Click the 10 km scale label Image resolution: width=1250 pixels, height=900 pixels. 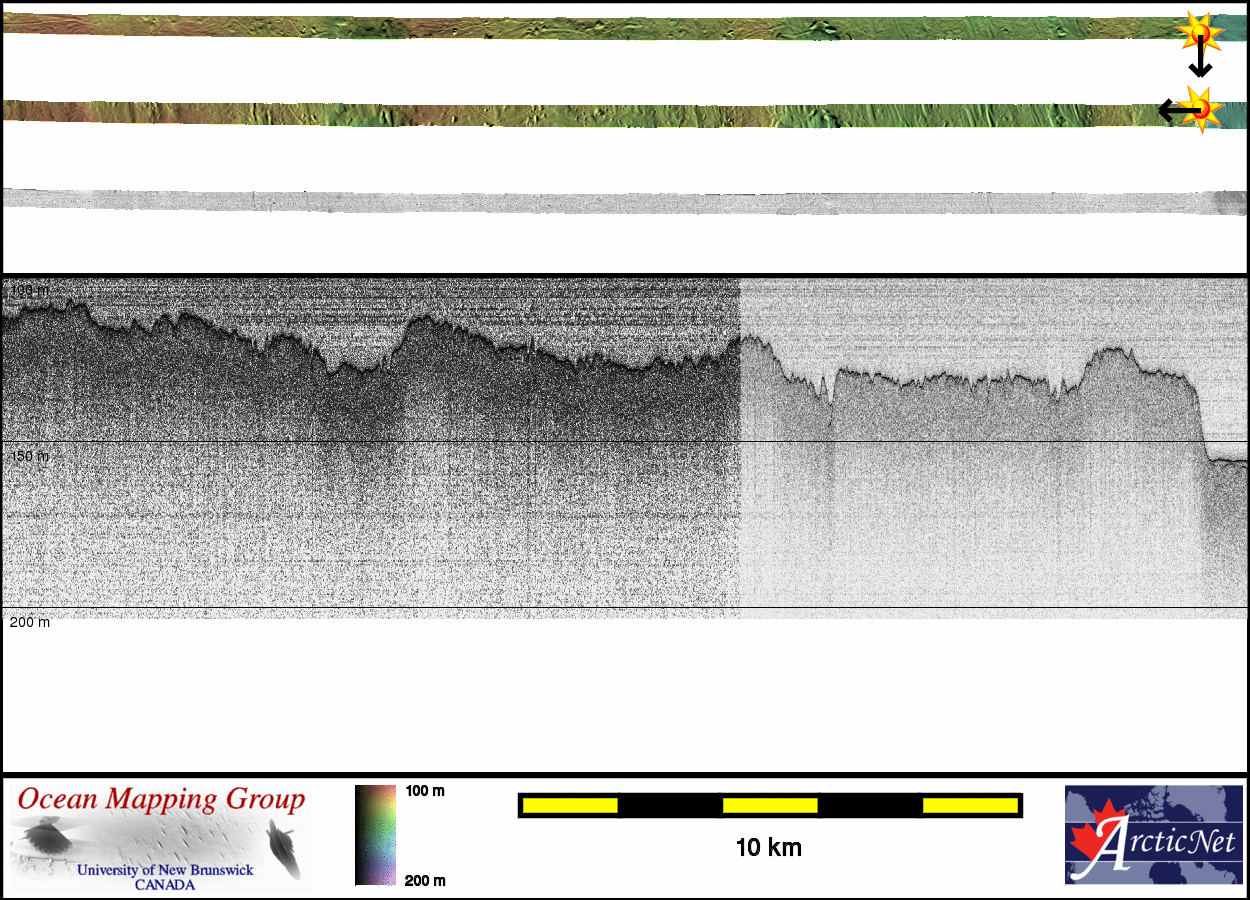(768, 848)
